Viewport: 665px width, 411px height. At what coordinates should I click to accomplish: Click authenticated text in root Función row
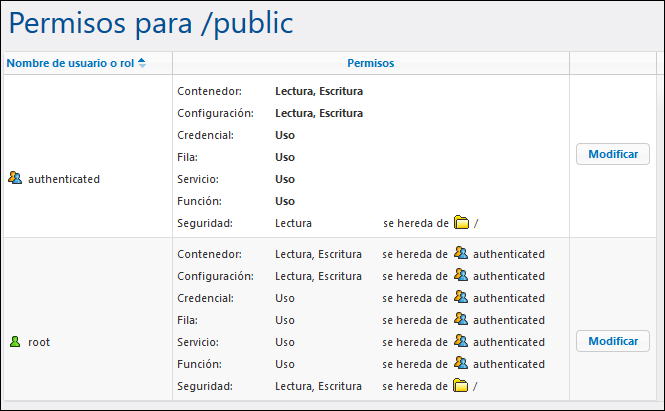pyautogui.click(x=509, y=364)
